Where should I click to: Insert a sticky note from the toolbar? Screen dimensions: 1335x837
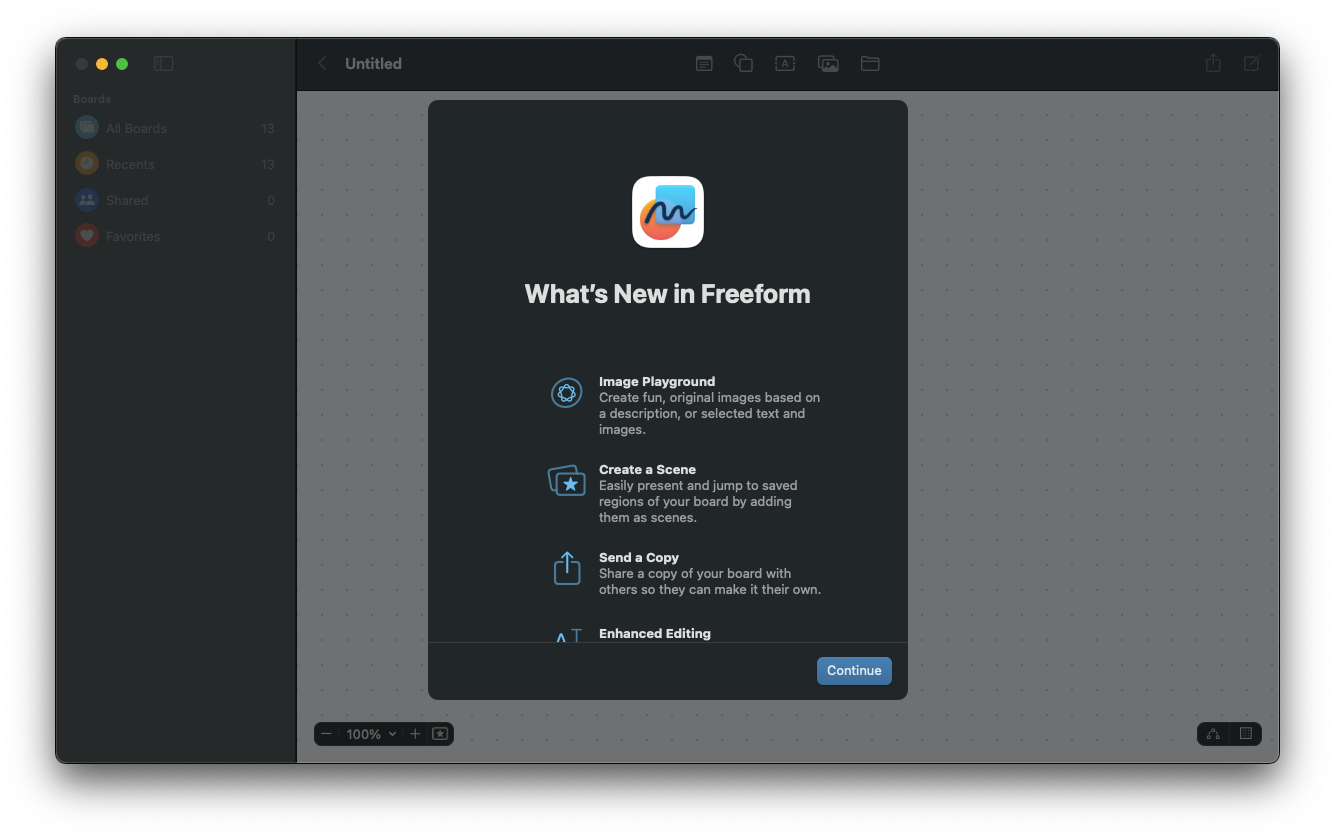(704, 64)
